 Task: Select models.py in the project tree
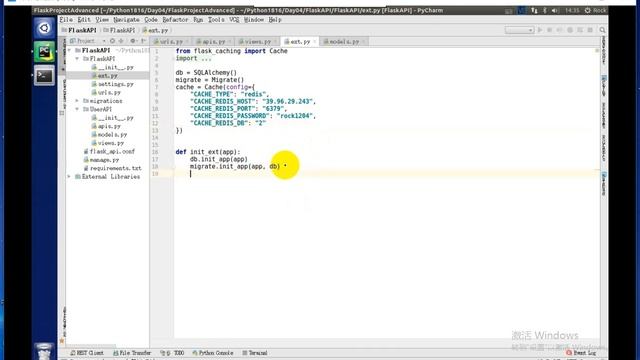point(109,135)
